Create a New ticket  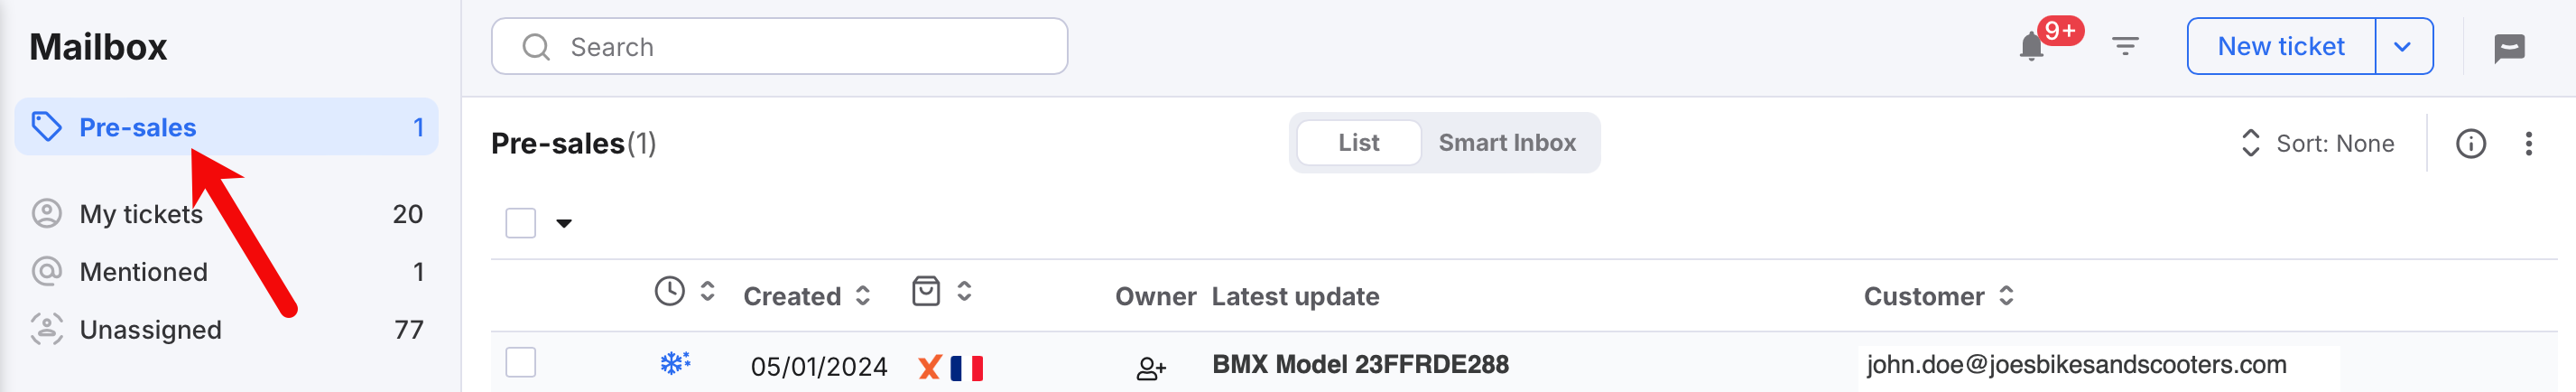(2280, 47)
